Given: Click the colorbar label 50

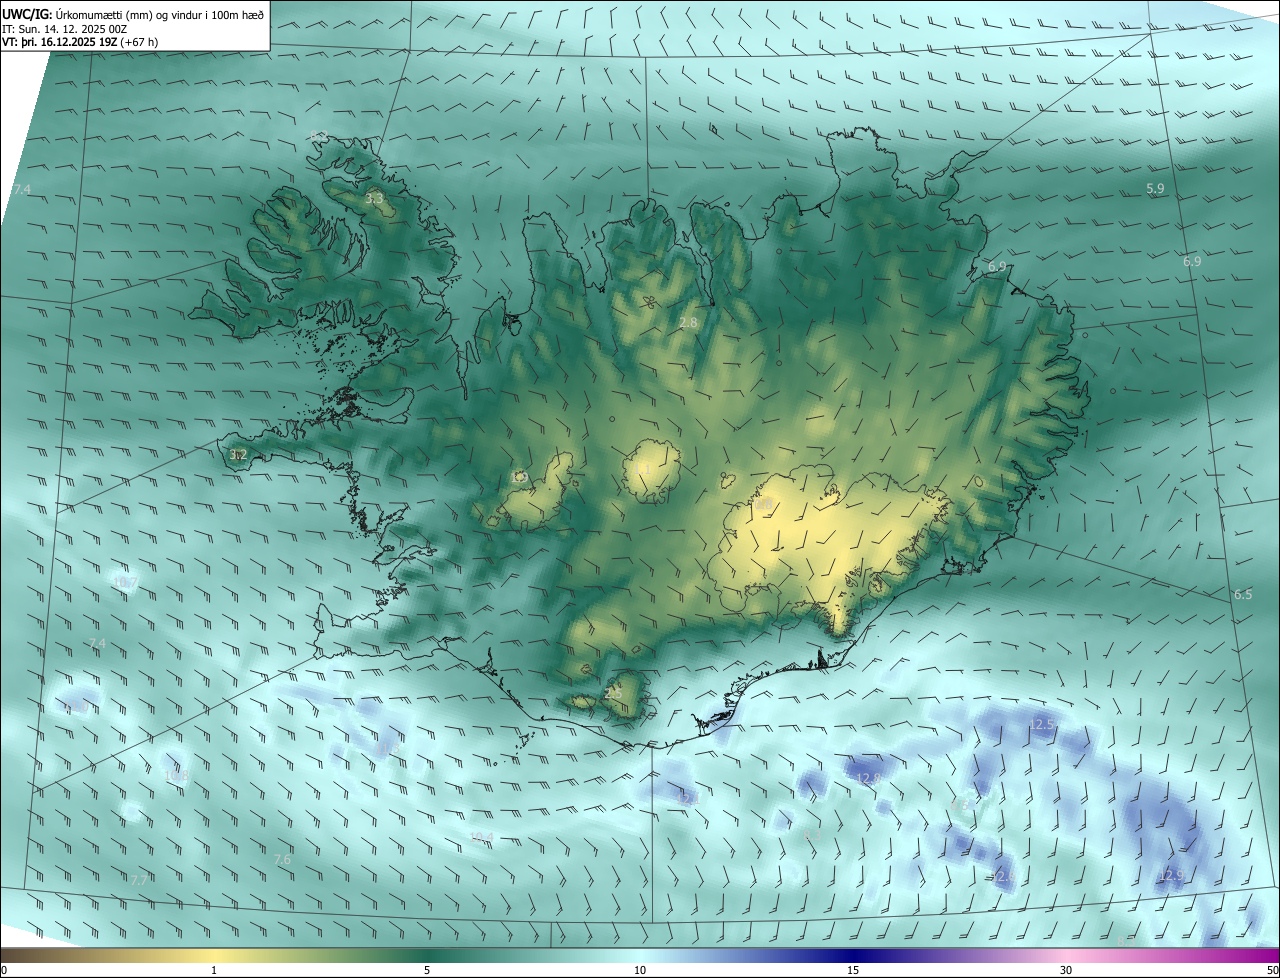Looking at the screenshot, I should point(1271,970).
